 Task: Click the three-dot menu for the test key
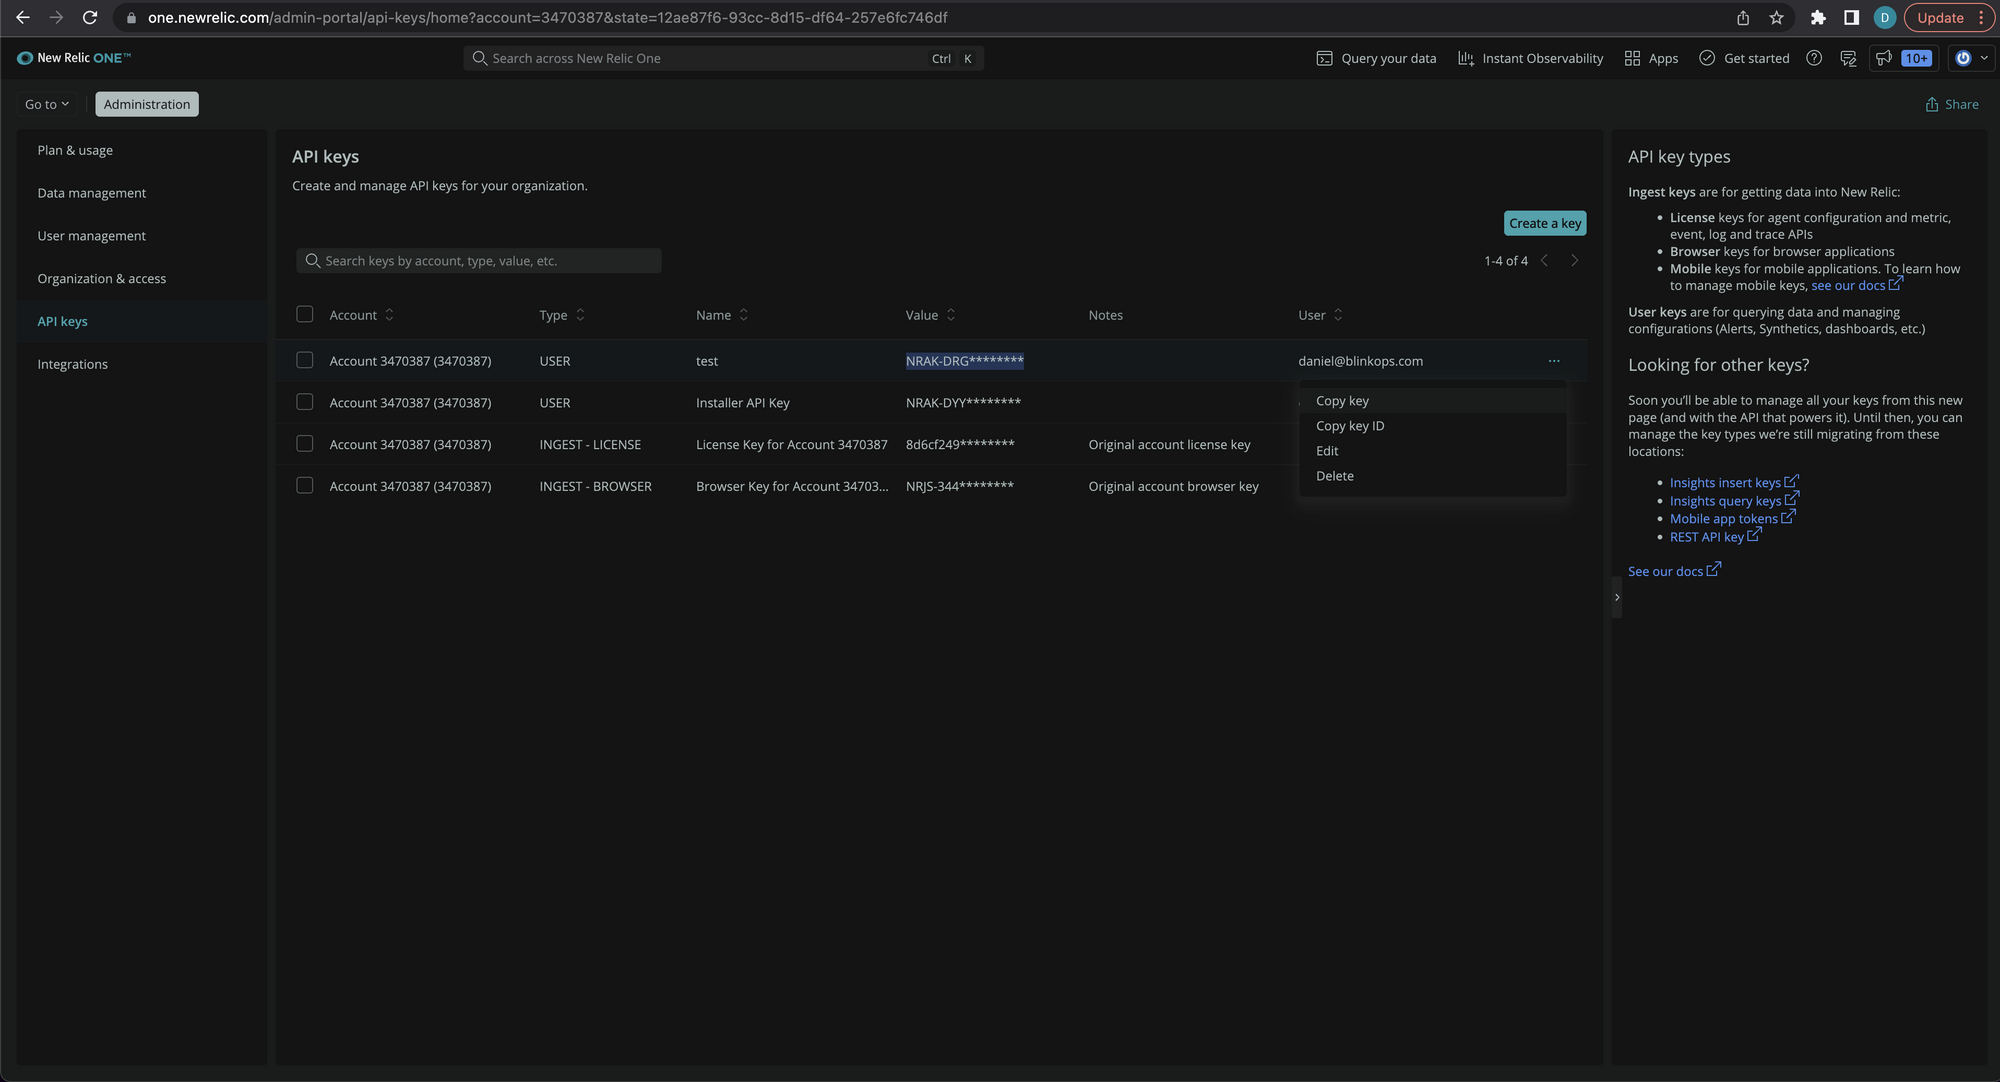[x=1554, y=361]
